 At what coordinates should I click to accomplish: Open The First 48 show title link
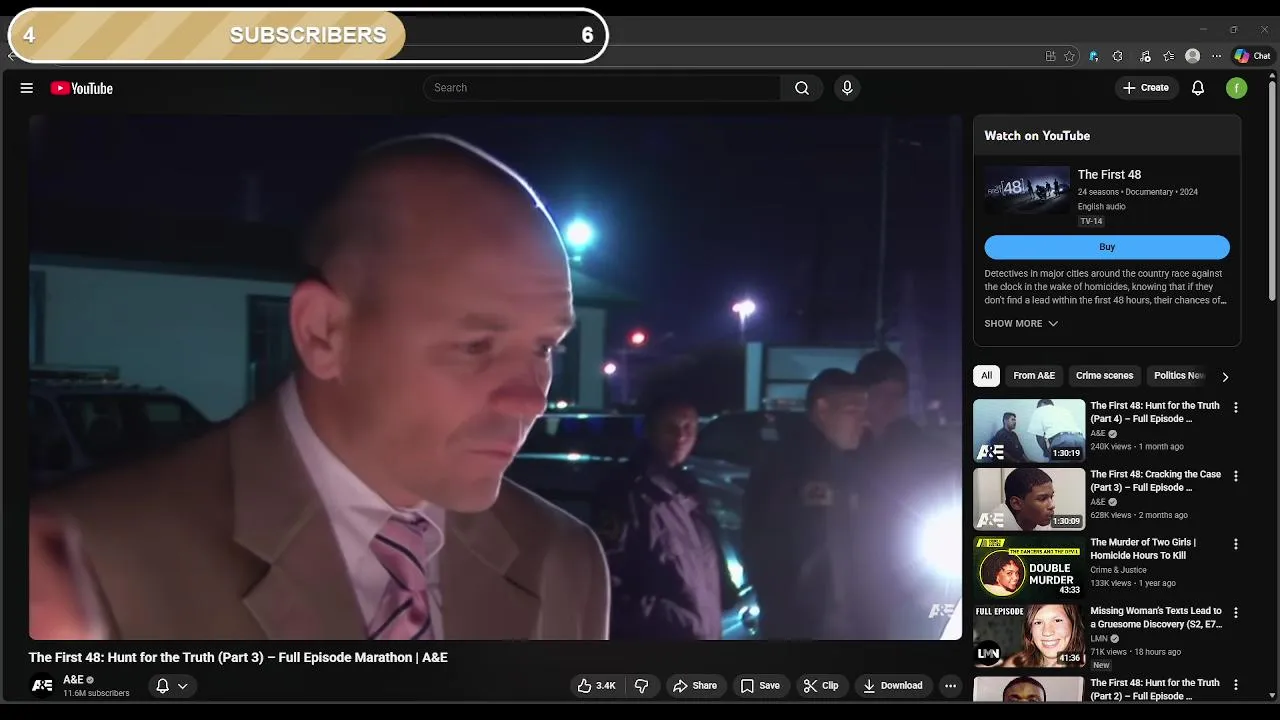[x=1109, y=175]
